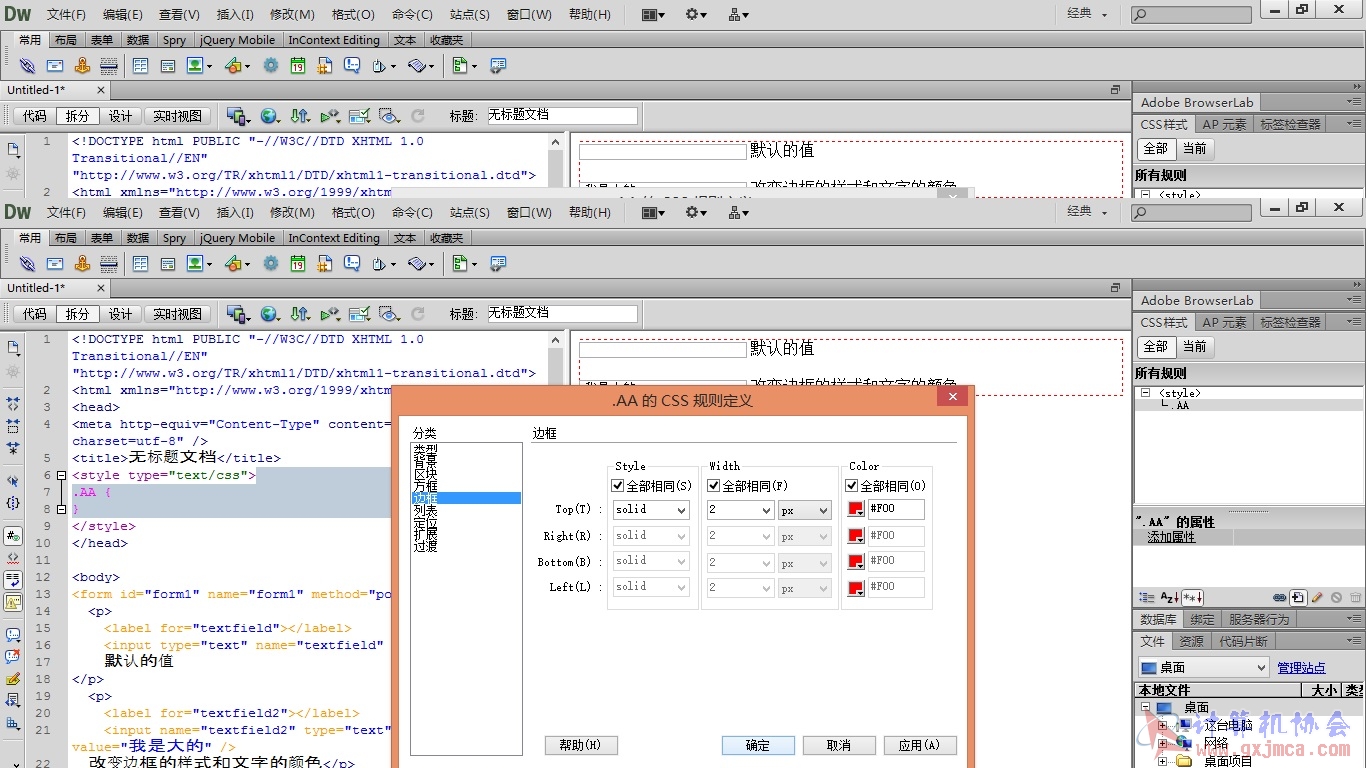Viewport: 1366px width, 768px height.
Task: Click the Delete CSS Rule trash icon
Action: (1356, 598)
